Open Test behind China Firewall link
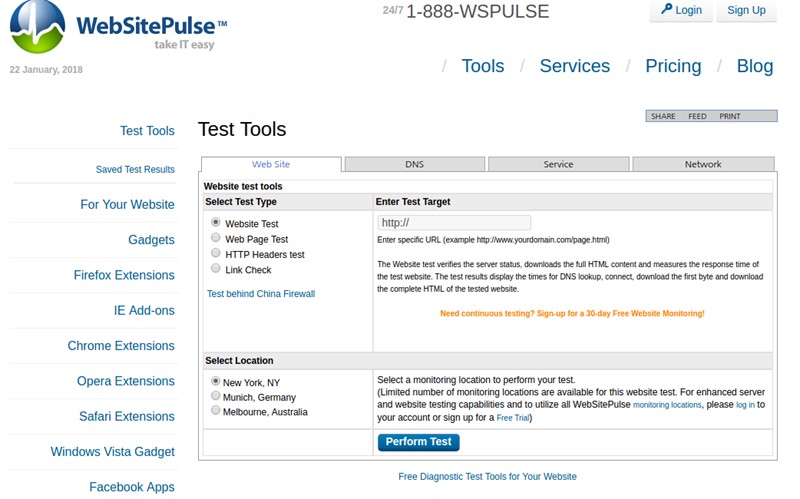The width and height of the screenshot is (800, 499). tap(261, 294)
